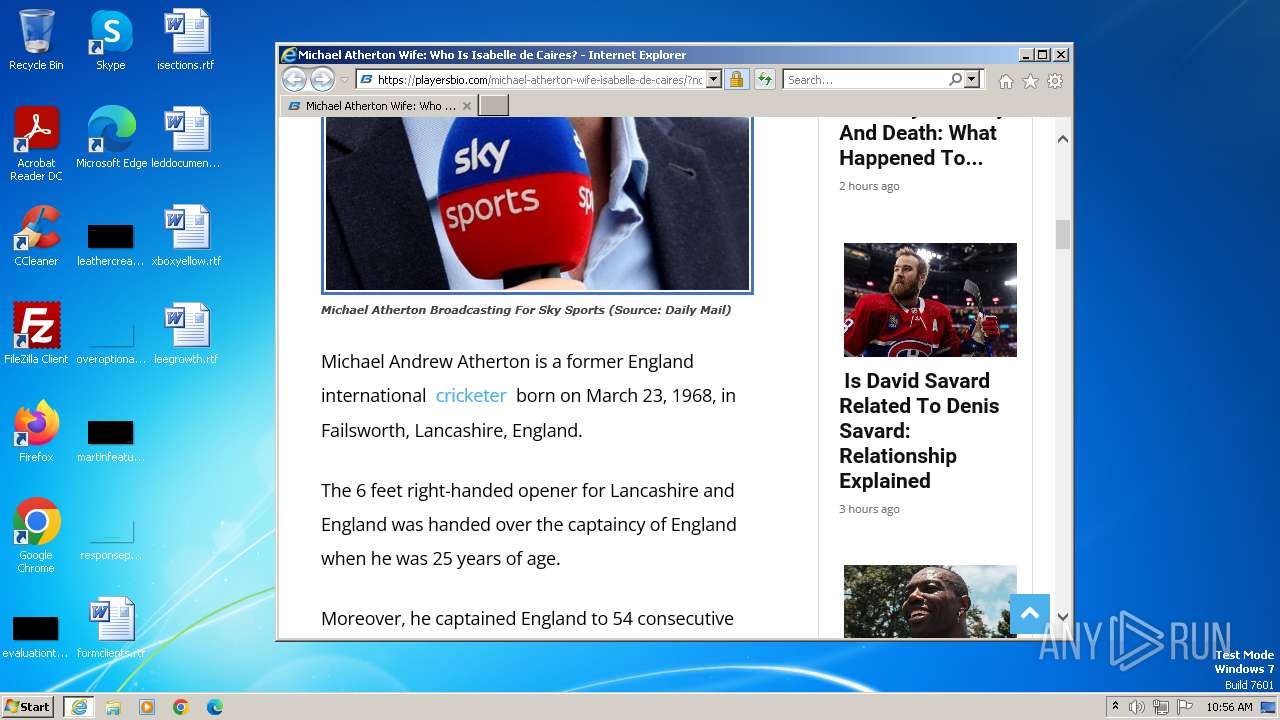Launch FileZilla Client shortcut
The height and width of the screenshot is (720, 1280).
pos(36,334)
